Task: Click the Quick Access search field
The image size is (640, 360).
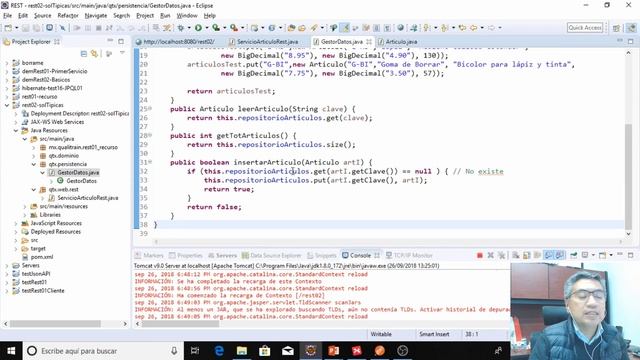Action: [585, 28]
